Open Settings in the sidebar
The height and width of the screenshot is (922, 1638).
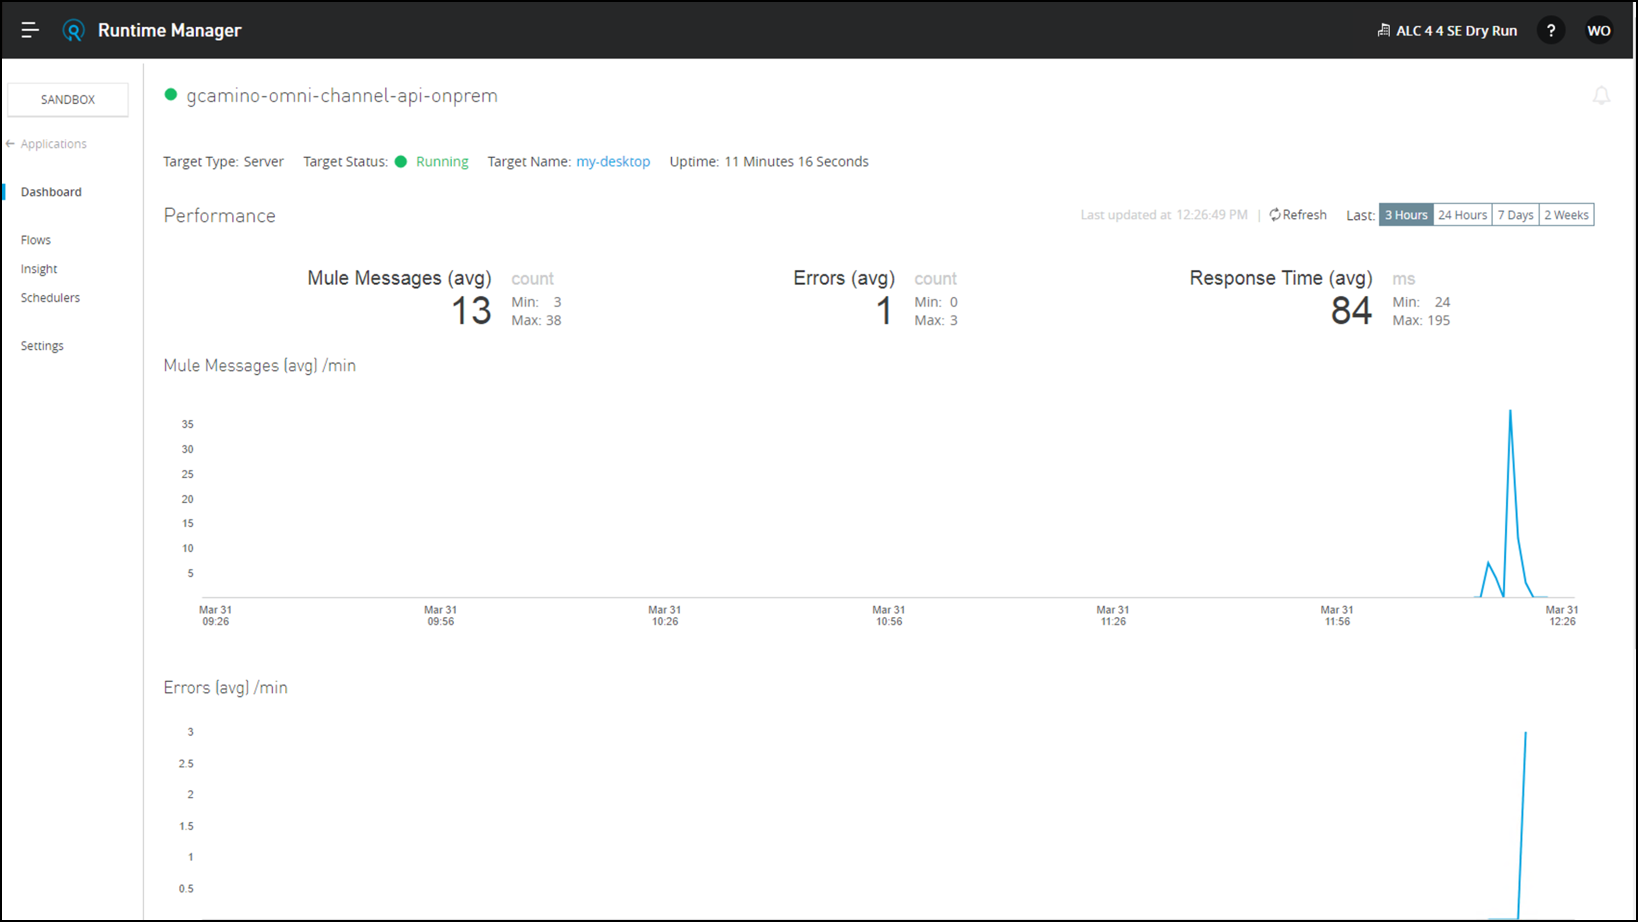[42, 346]
